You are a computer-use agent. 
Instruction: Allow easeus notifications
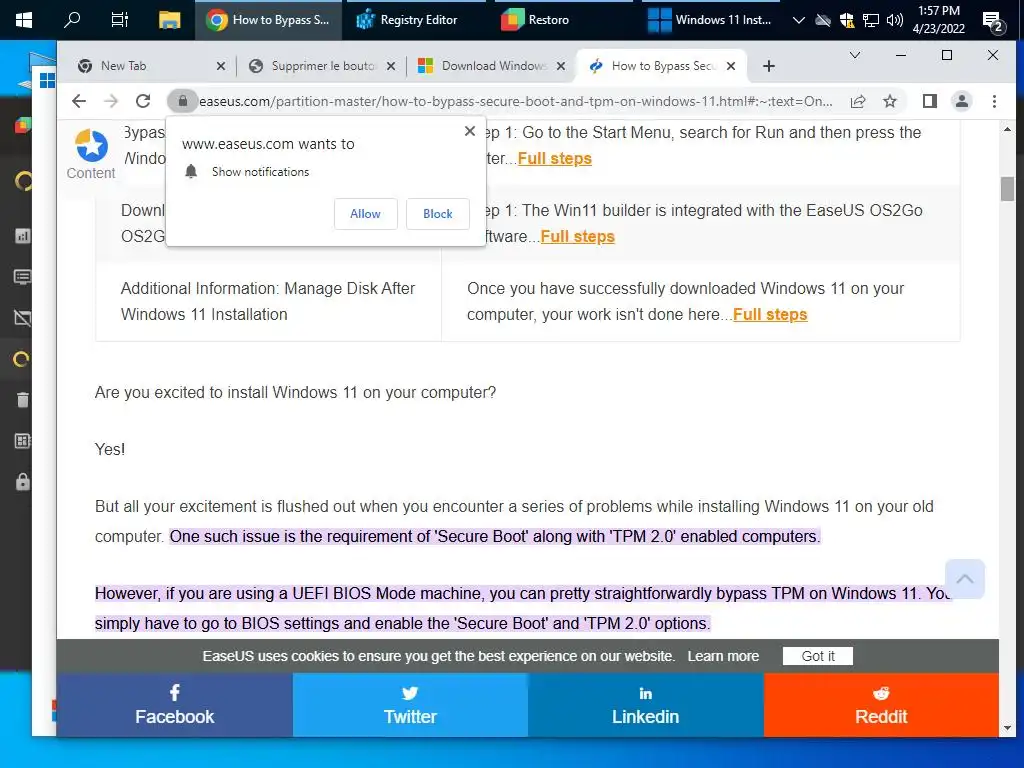pos(365,214)
